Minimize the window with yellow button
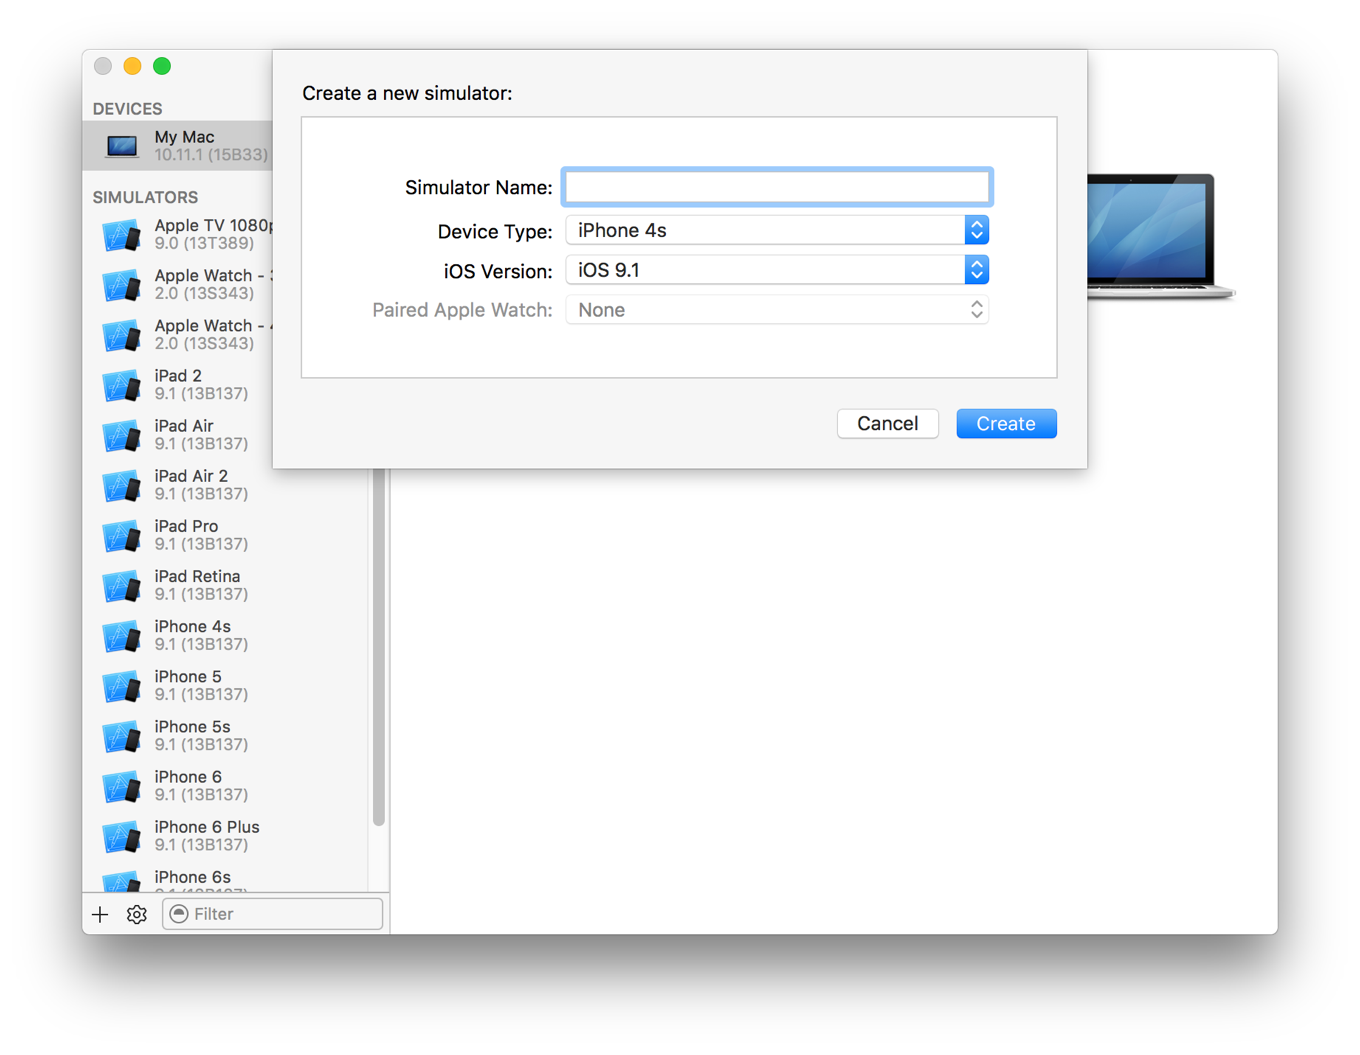The height and width of the screenshot is (1055, 1360). [x=132, y=66]
